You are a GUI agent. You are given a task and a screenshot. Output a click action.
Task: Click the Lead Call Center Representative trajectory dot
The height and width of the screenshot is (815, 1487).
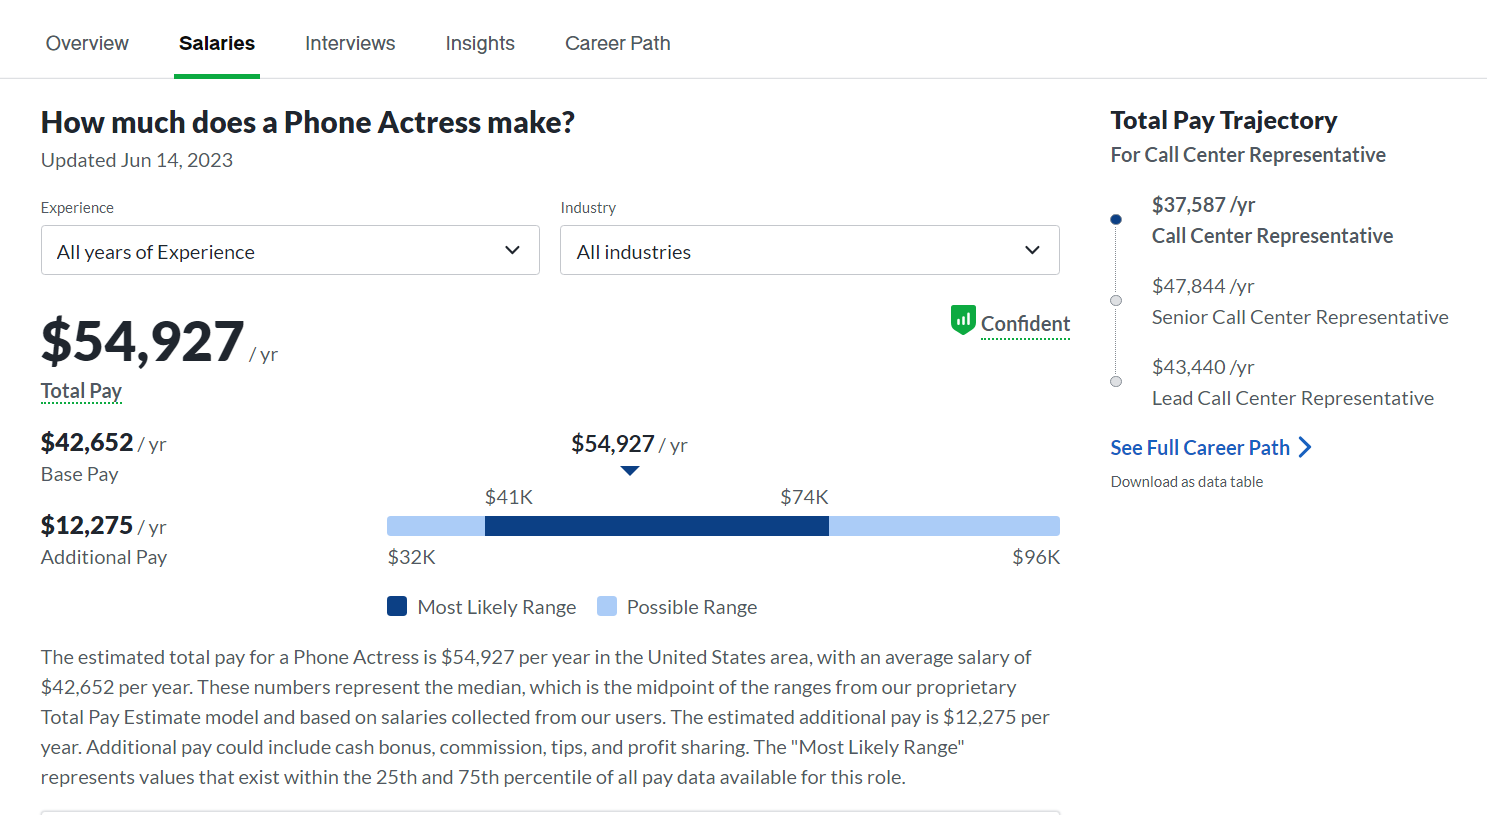1116,381
